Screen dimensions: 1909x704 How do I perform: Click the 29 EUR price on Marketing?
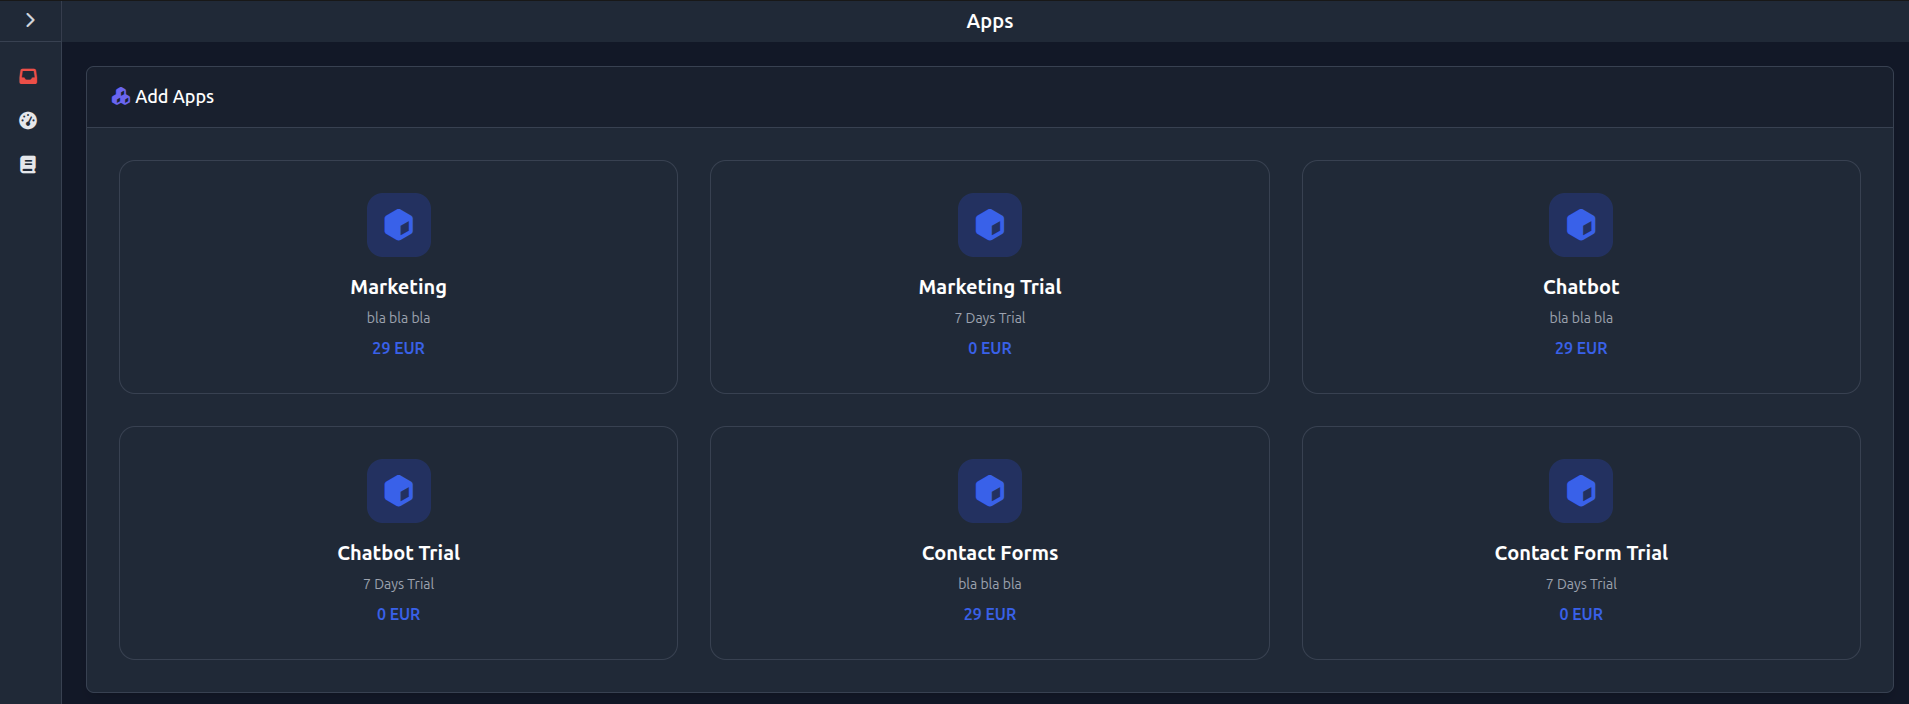tap(398, 348)
